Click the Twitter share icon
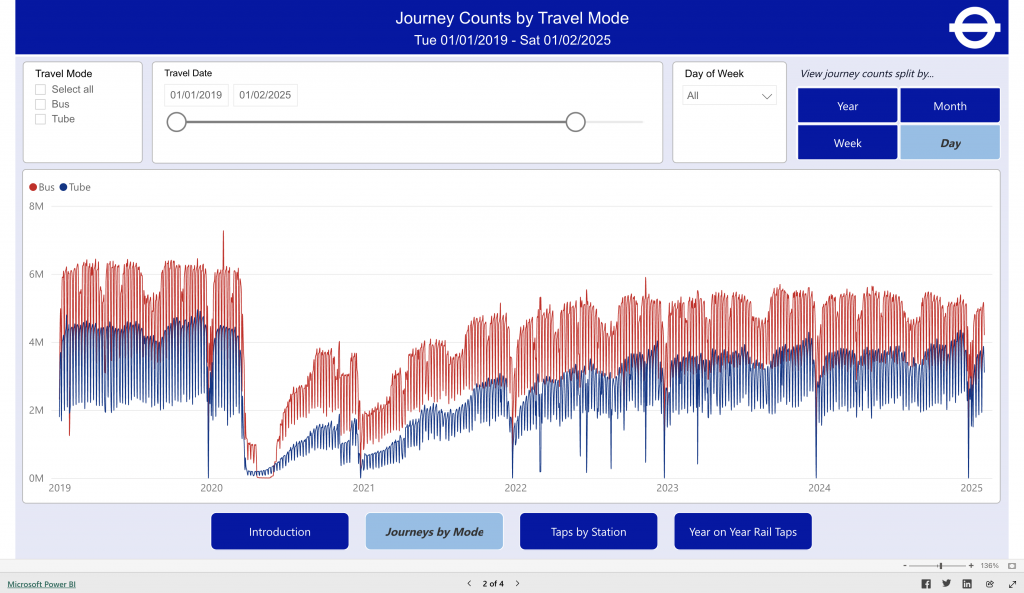The width and height of the screenshot is (1024, 593). pos(946,583)
